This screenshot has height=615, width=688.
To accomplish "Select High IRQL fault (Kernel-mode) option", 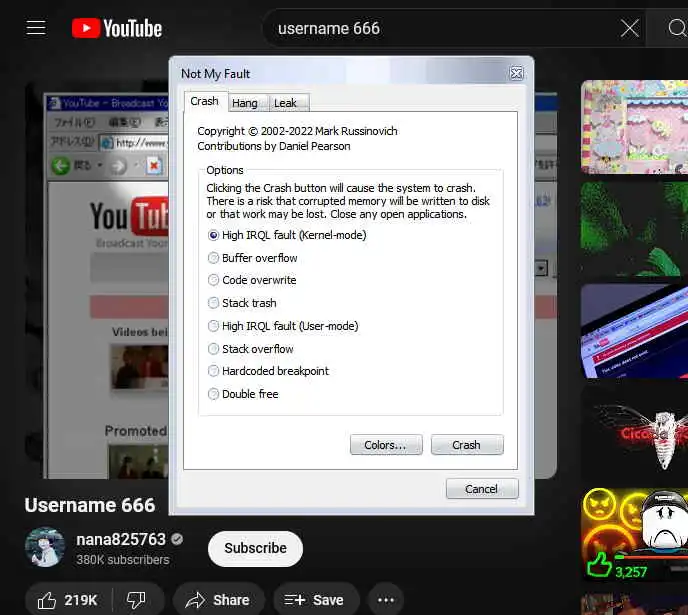I will click(x=287, y=235).
